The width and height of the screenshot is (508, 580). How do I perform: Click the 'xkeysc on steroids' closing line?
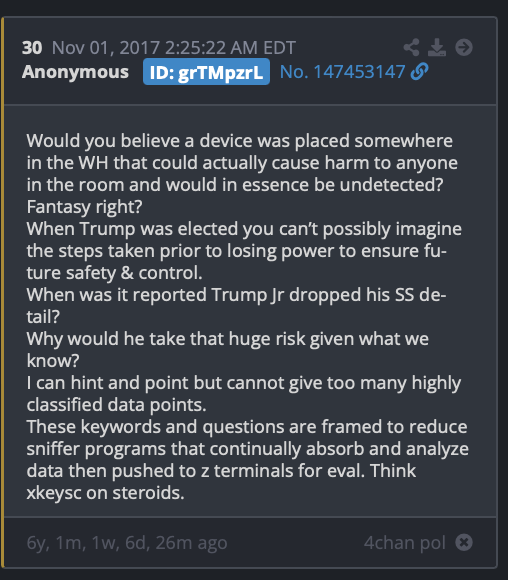pos(105,493)
